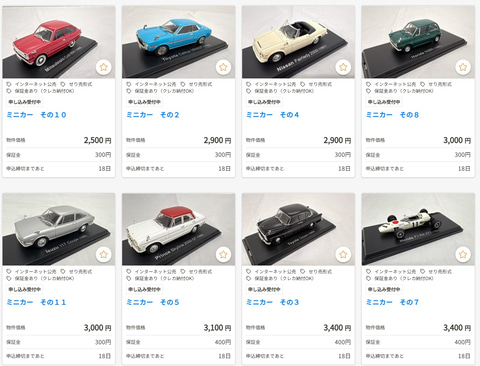Click favorite star on ミニカー その4
Image resolution: width=480 pixels, height=366 pixels.
(343, 67)
